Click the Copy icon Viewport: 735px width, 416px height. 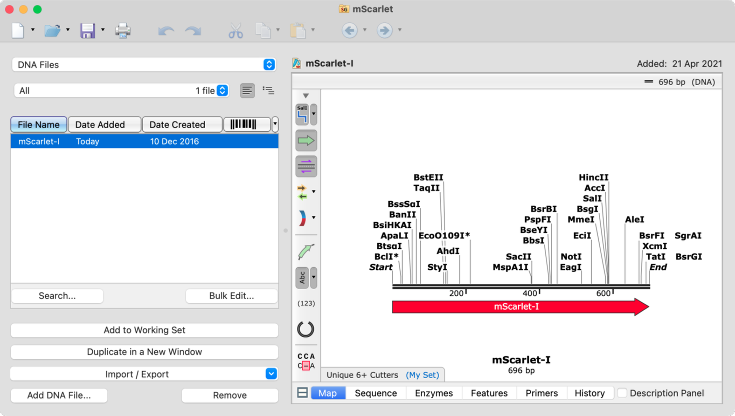pyautogui.click(x=263, y=30)
